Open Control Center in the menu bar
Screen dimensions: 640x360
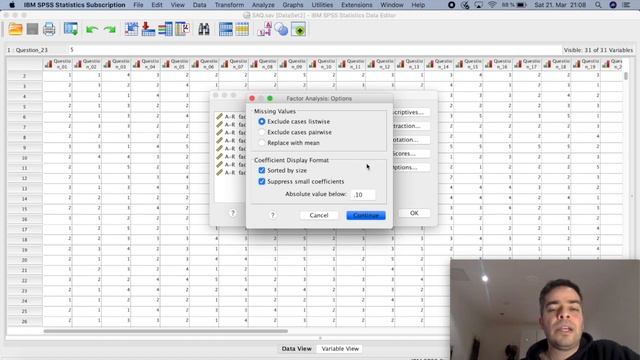[627, 5]
